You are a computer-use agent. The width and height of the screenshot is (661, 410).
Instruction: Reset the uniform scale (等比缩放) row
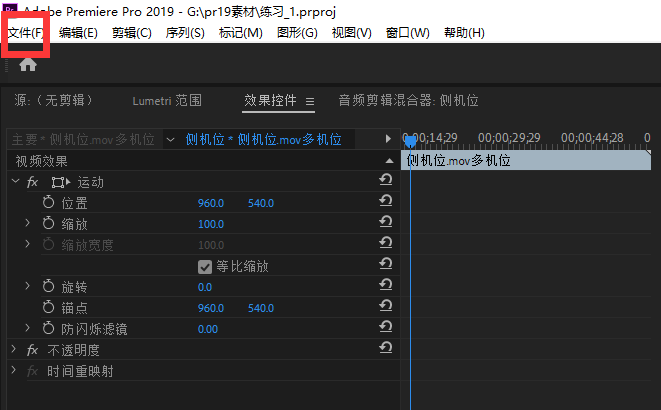385,264
